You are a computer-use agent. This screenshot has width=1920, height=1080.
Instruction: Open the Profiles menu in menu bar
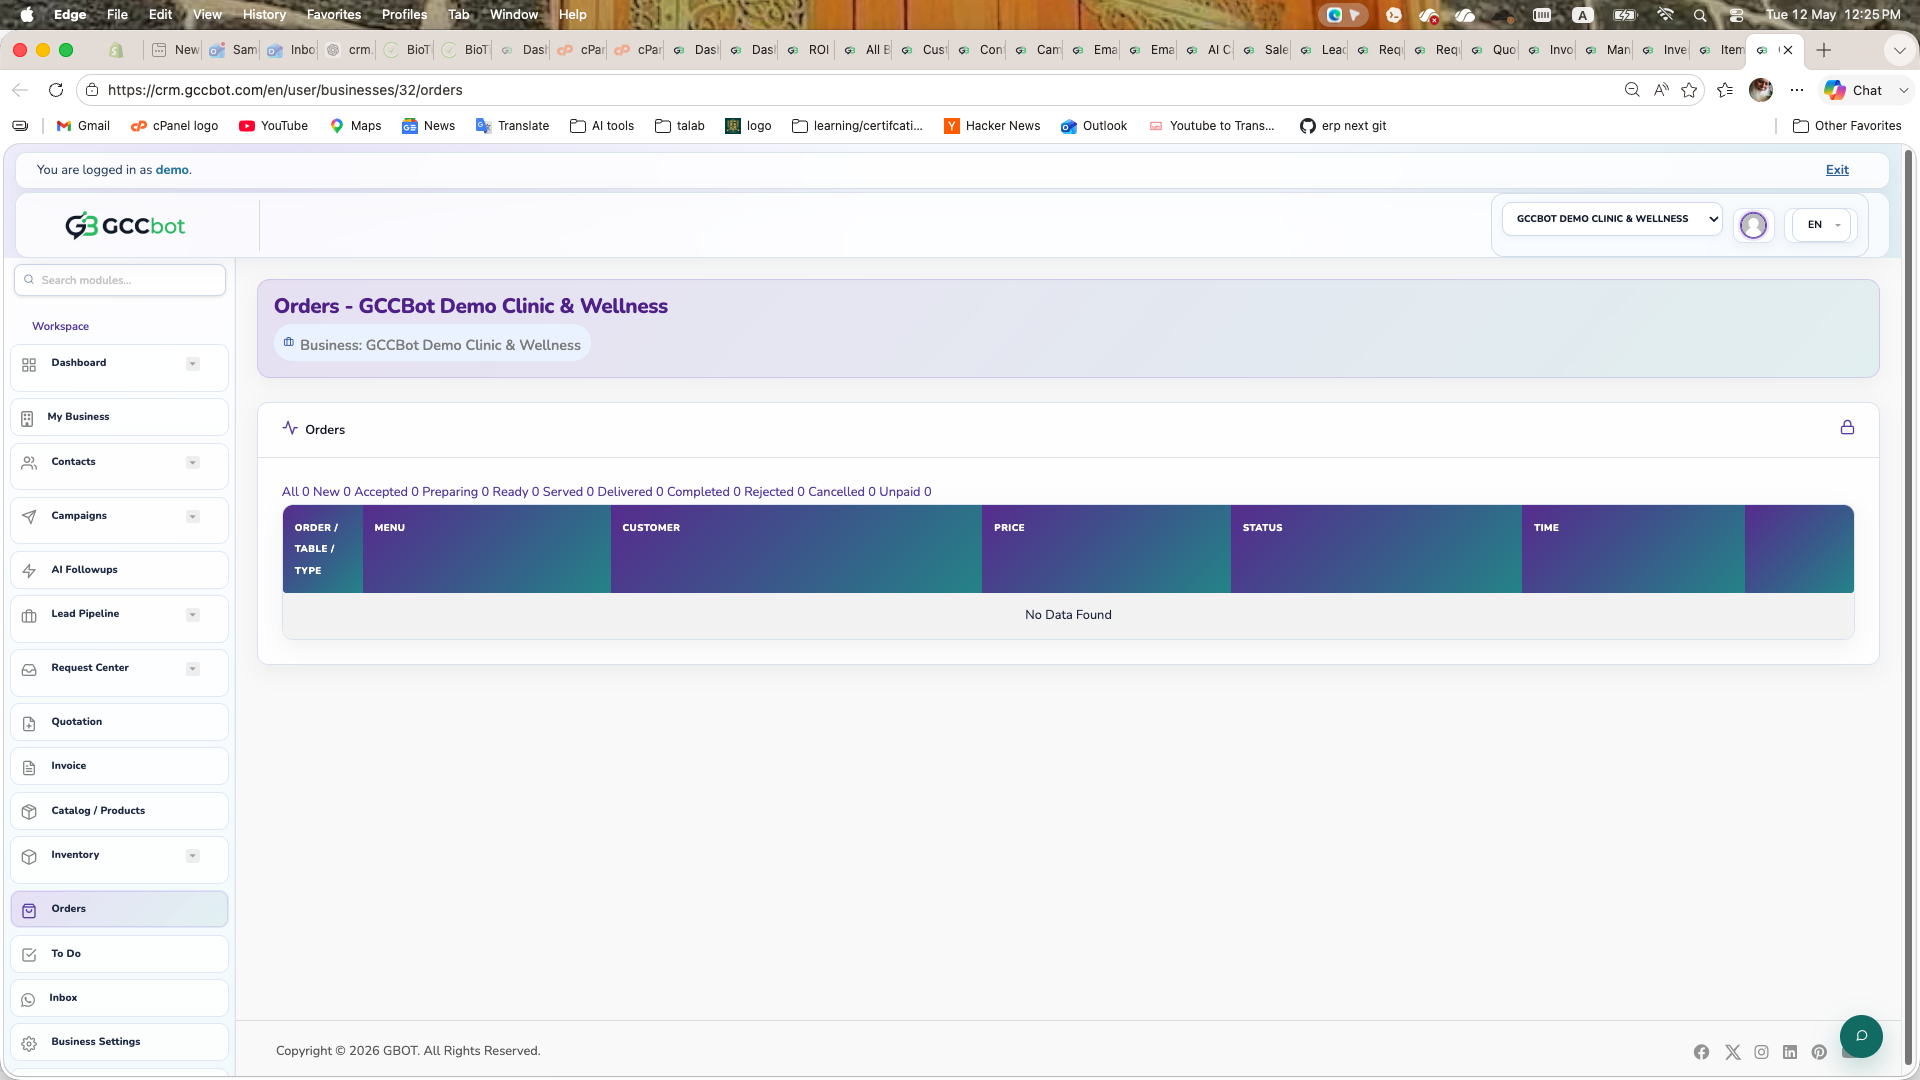tap(404, 14)
